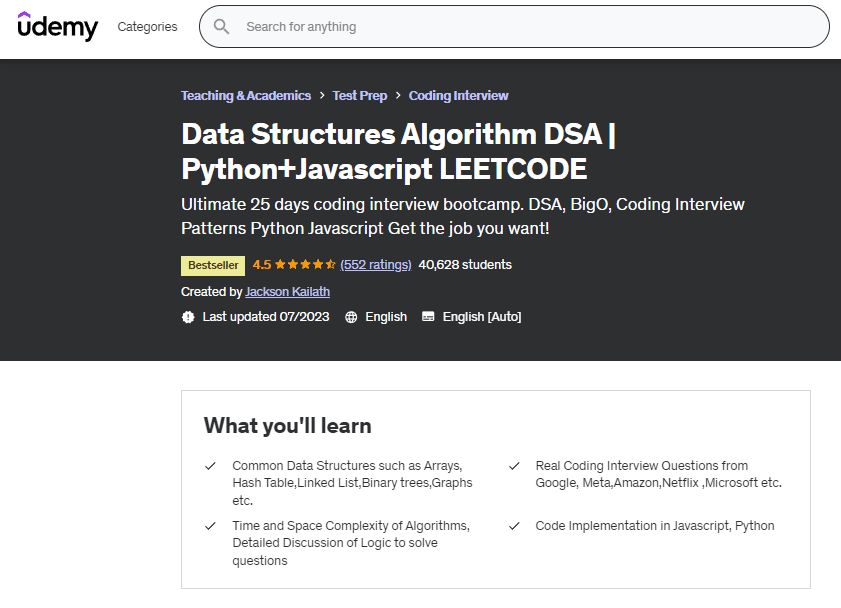Viewport: 841px width, 608px height.
Task: Navigate to Coding Interview breadcrumb
Action: (459, 96)
